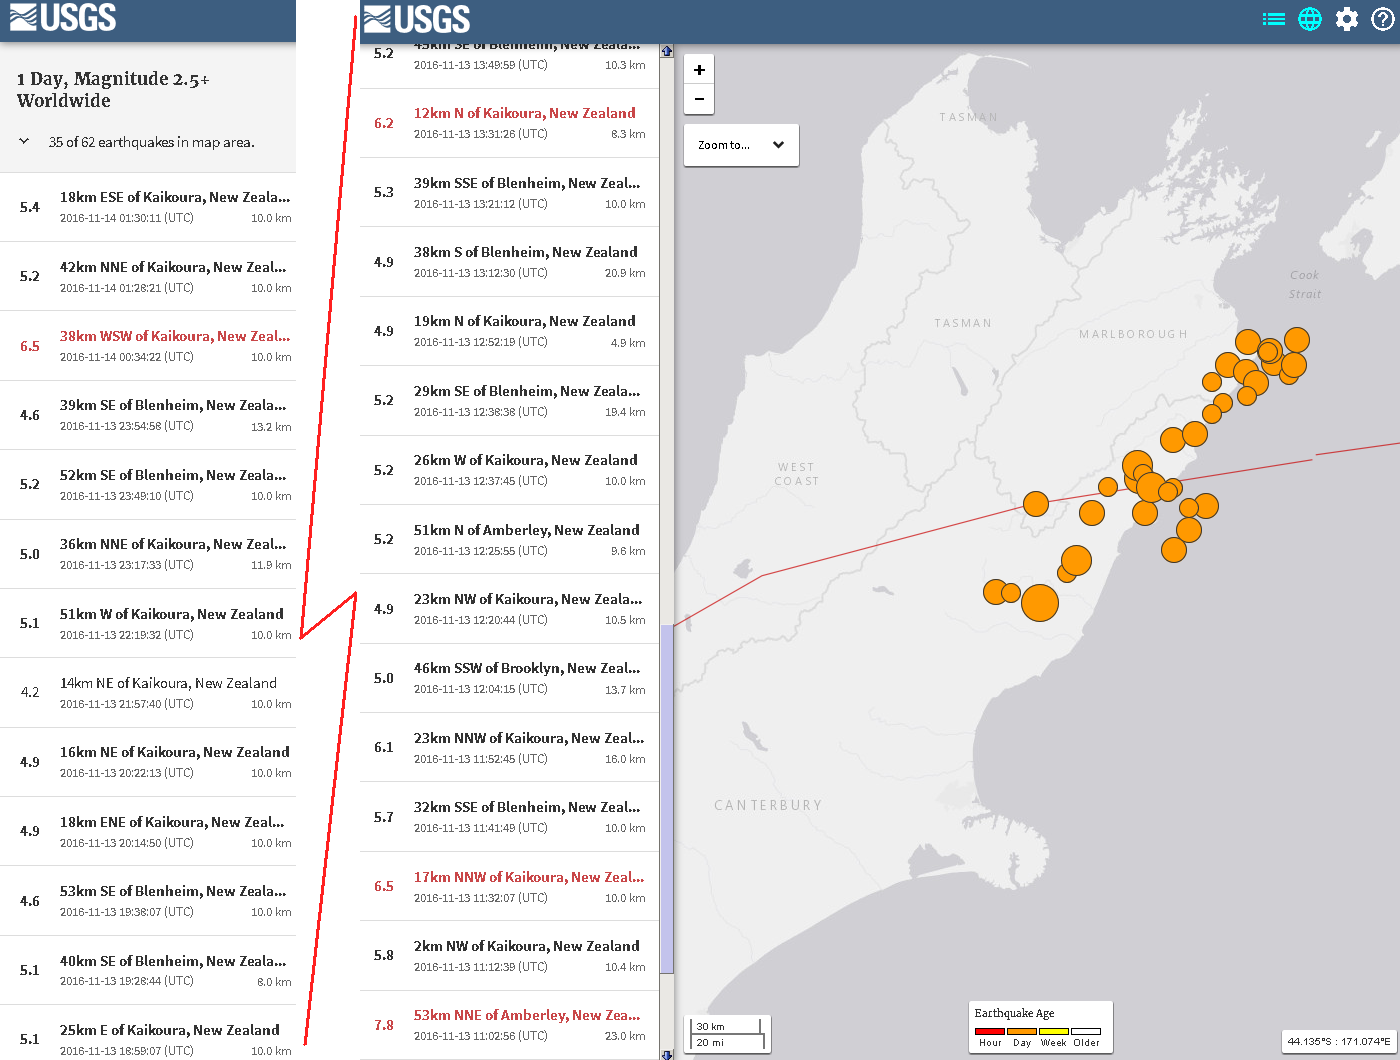The width and height of the screenshot is (1400, 1060).
Task: Open the 4.9 quake 18km ENE of Kaikoura
Action: (148, 831)
